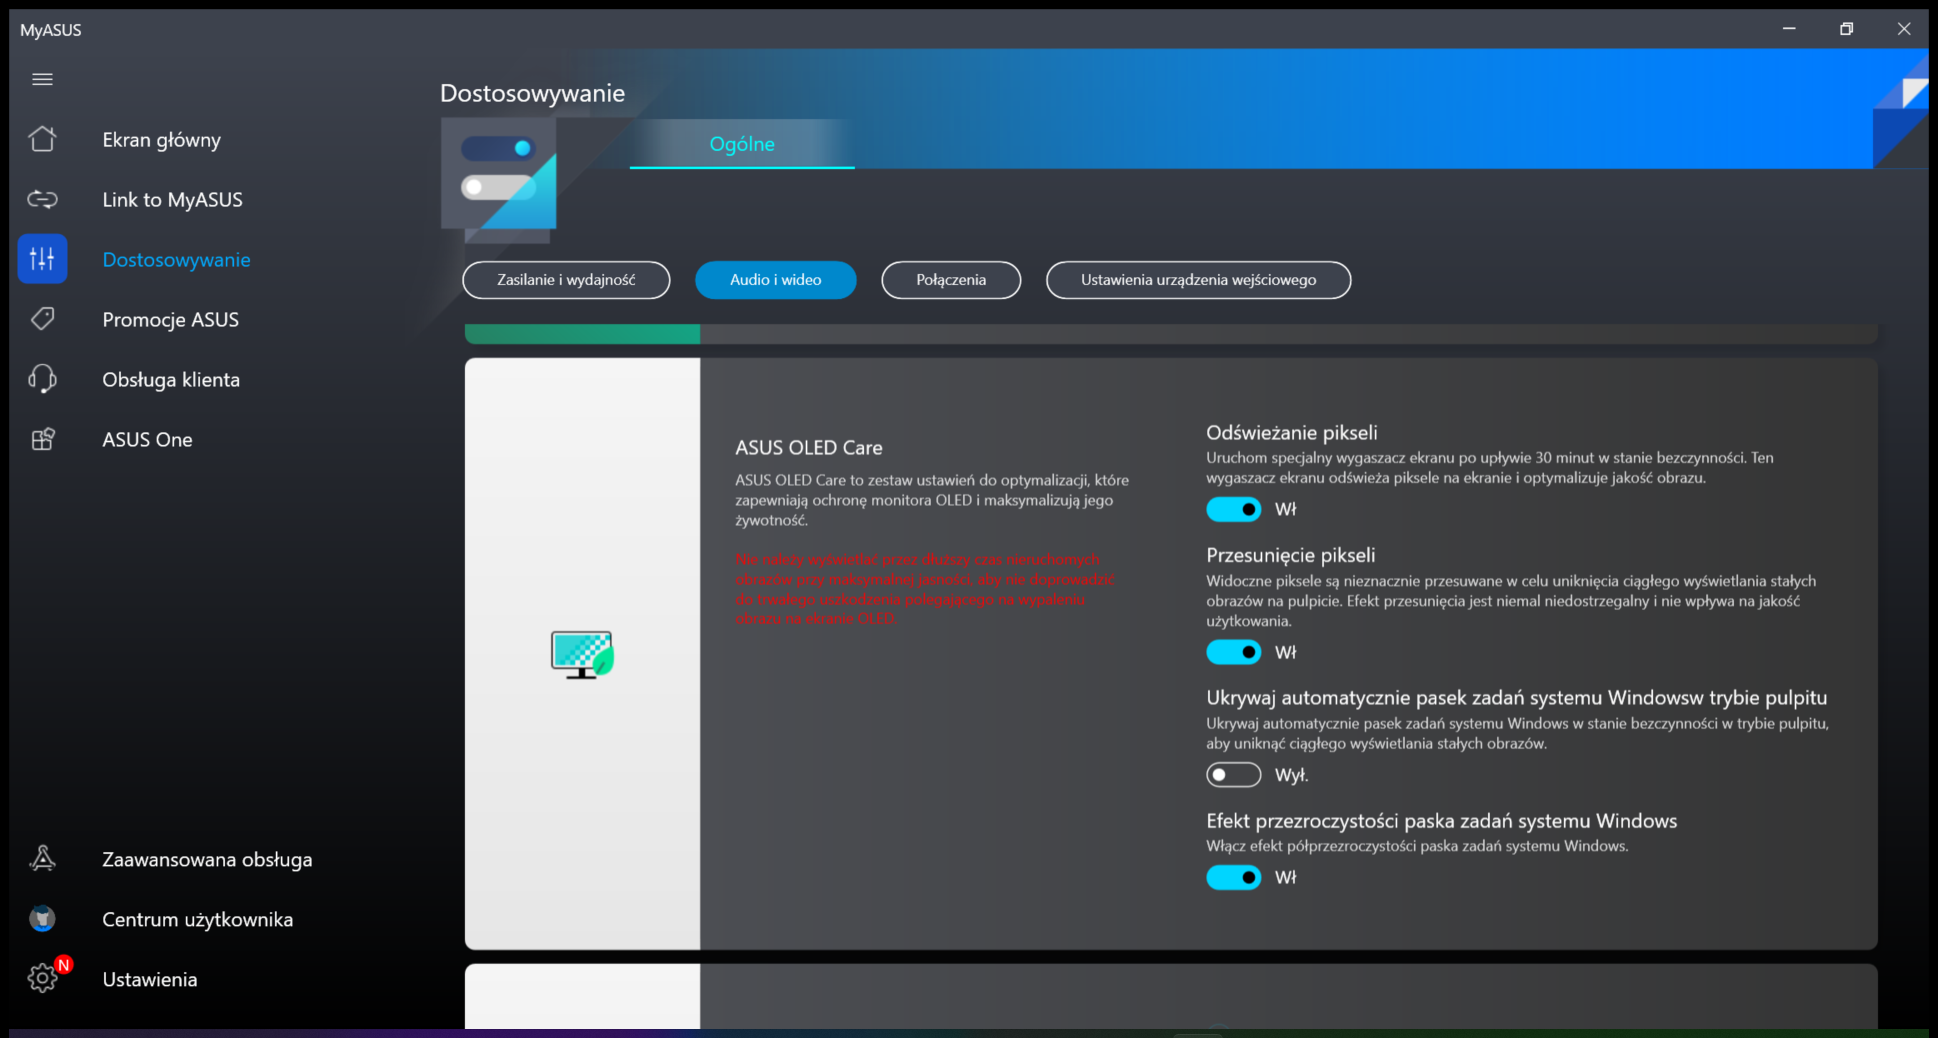The height and width of the screenshot is (1038, 1938).
Task: Select Audio i wideo category
Action: click(x=776, y=280)
